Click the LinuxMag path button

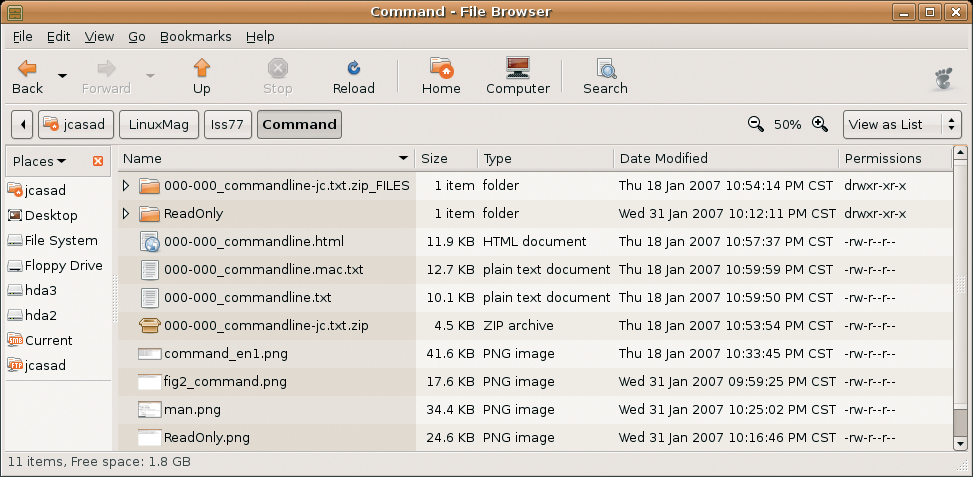tap(159, 125)
